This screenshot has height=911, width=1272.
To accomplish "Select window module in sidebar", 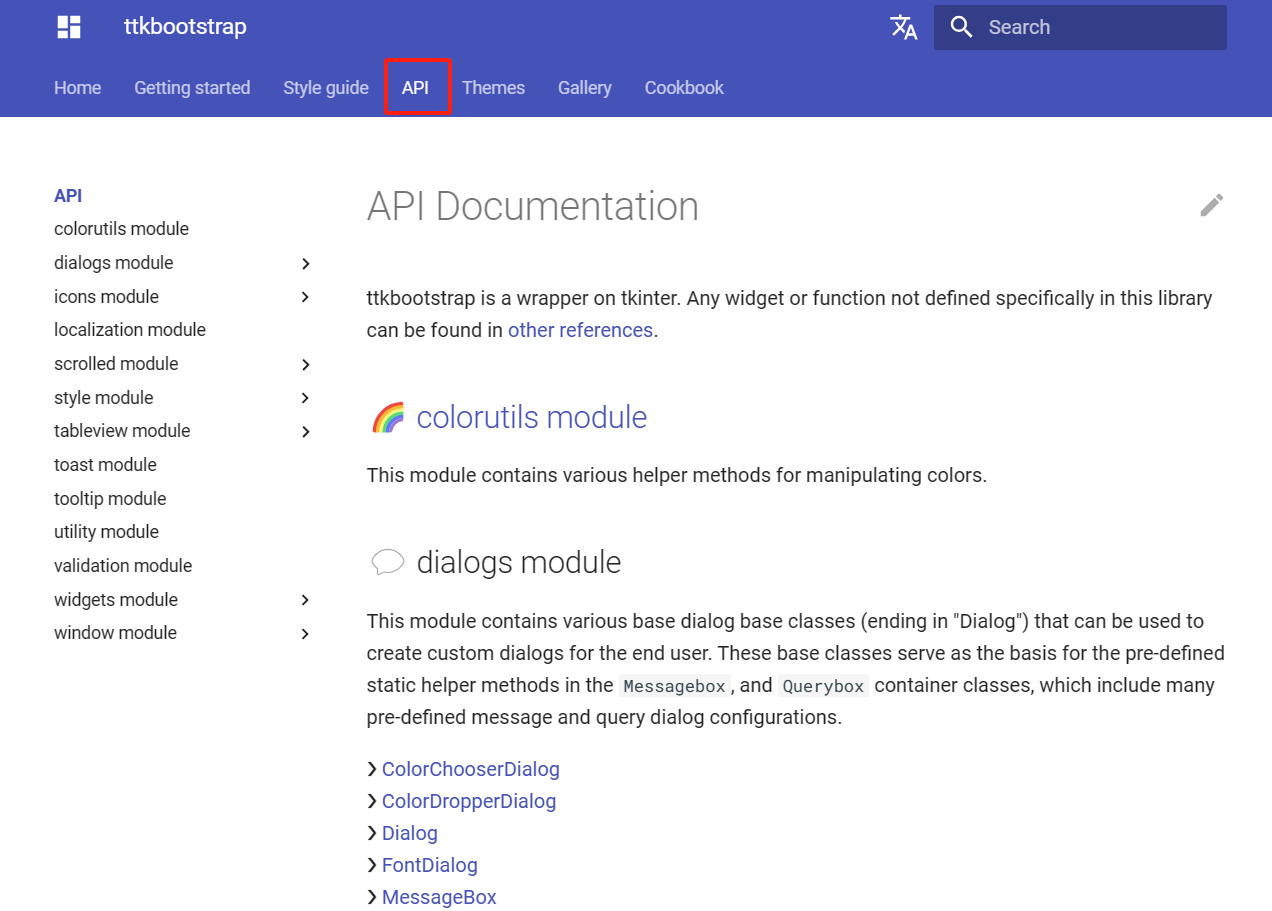I will tap(115, 633).
